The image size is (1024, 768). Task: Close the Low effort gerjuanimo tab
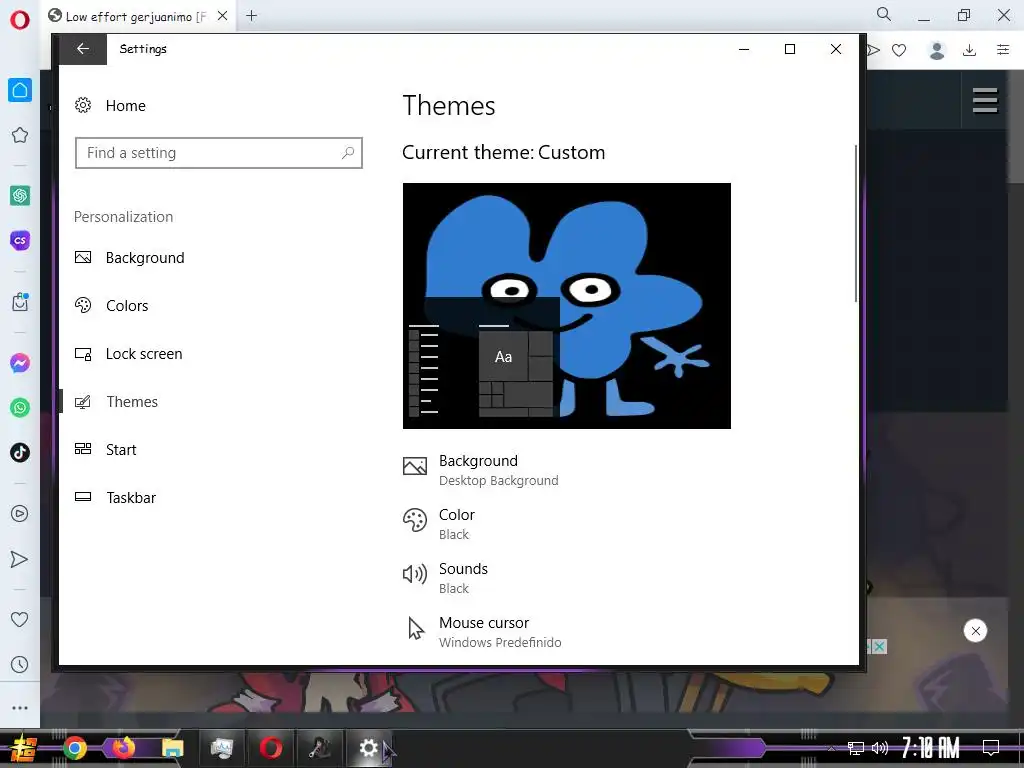point(223,16)
